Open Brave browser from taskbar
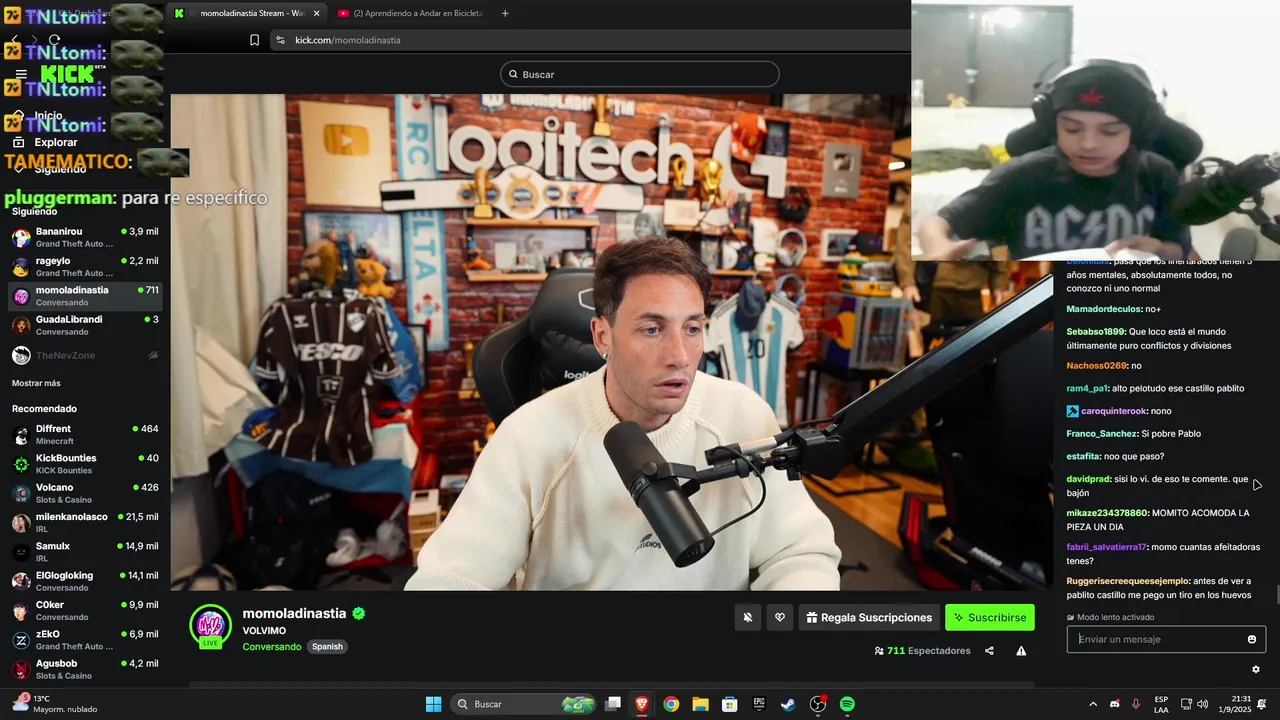The width and height of the screenshot is (1280, 720). (641, 704)
